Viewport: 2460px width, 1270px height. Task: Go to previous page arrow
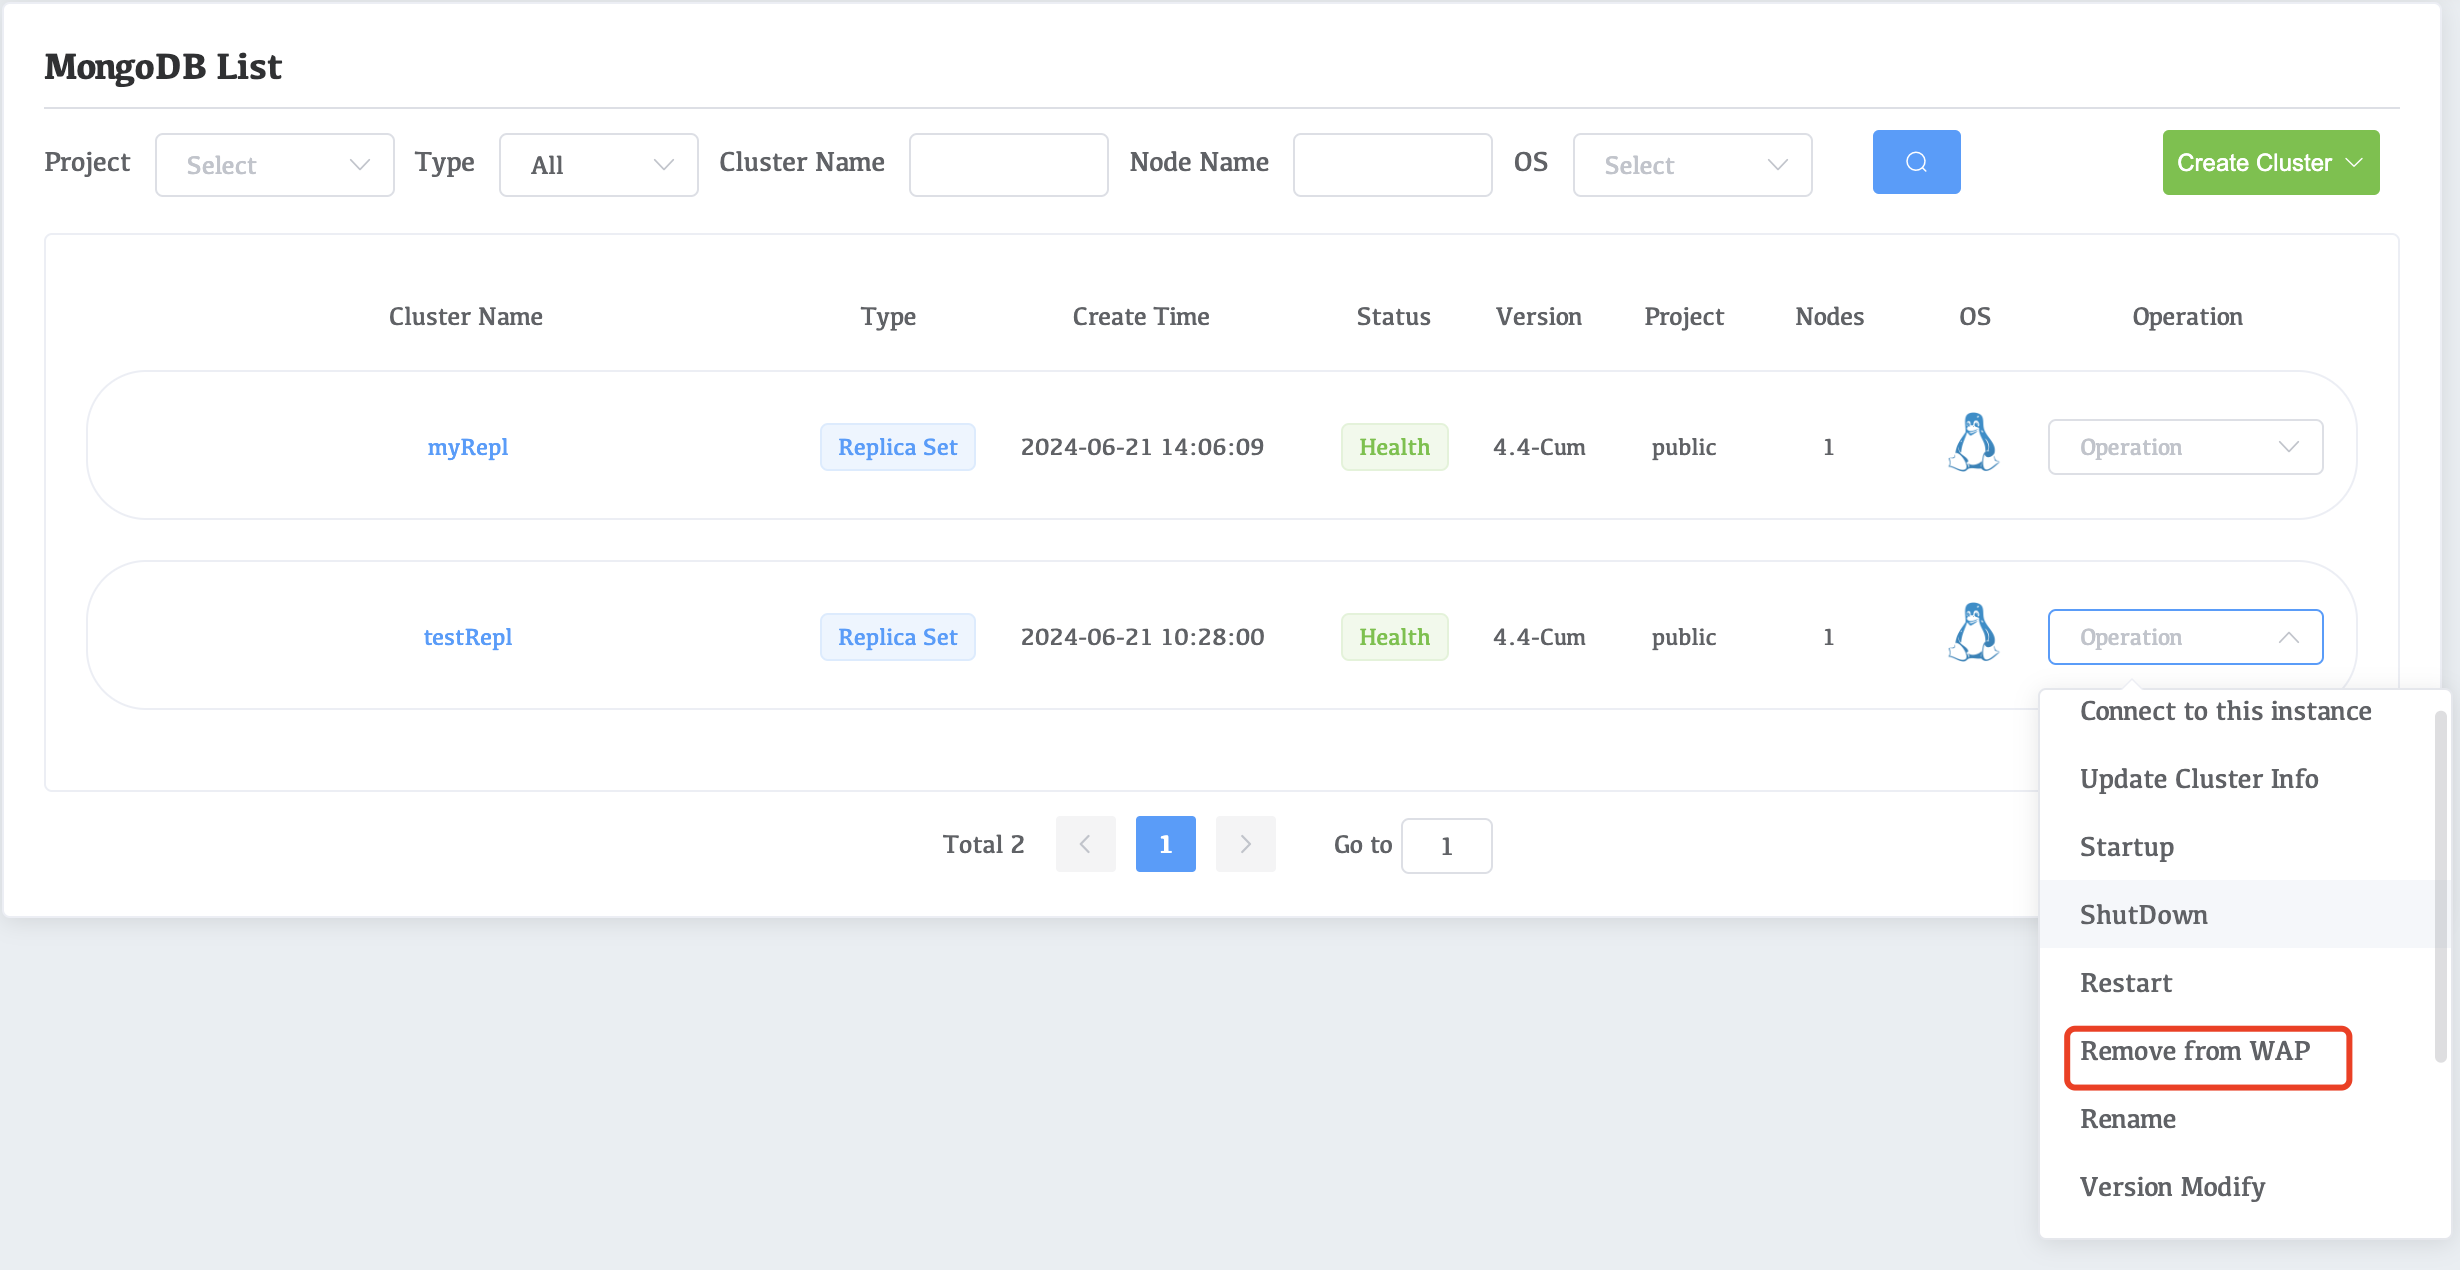pos(1085,844)
